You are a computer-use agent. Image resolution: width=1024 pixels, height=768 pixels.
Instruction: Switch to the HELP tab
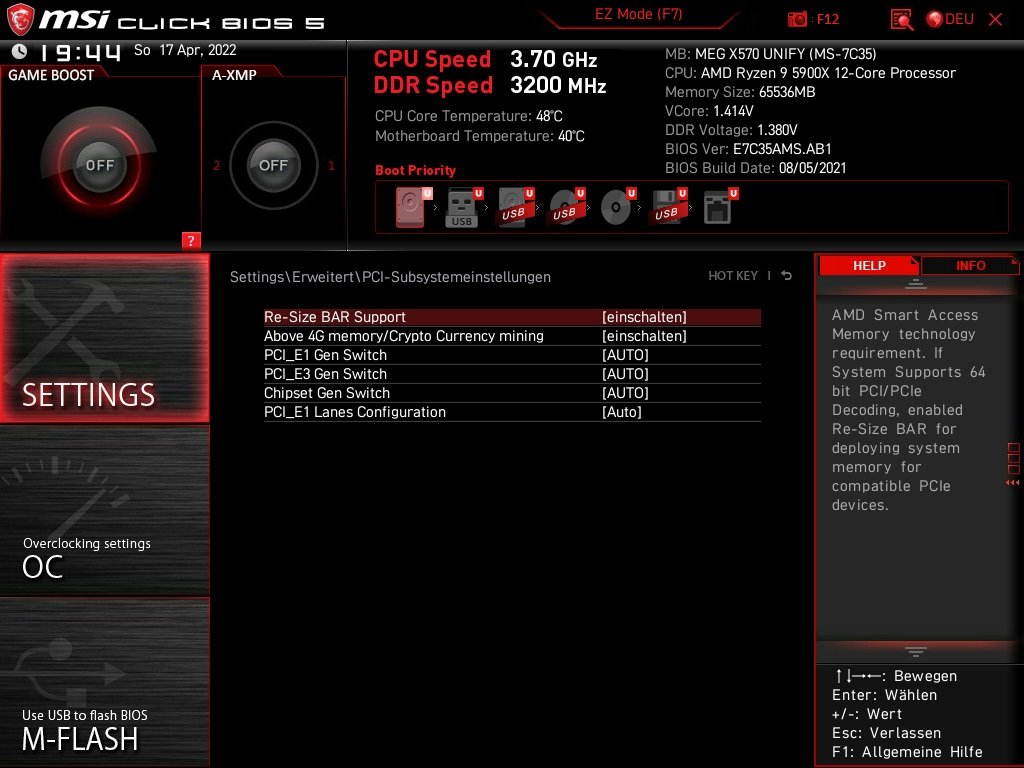click(868, 265)
